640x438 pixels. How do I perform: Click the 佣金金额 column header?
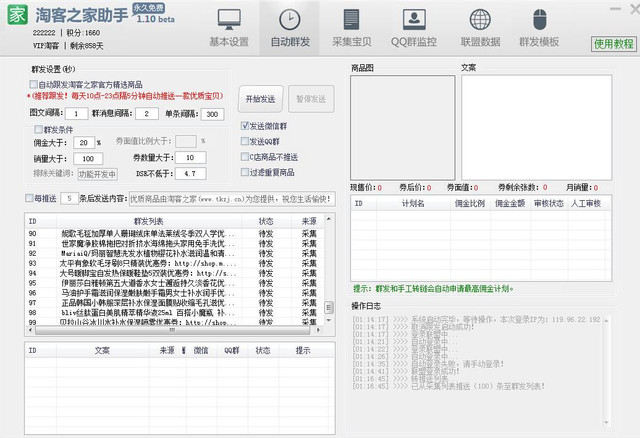pyautogui.click(x=510, y=203)
